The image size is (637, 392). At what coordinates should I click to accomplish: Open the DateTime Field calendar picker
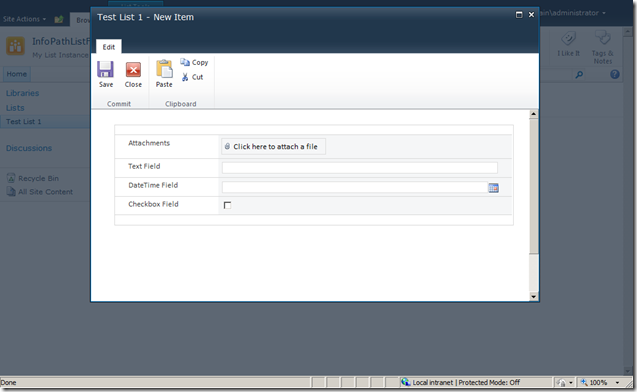[493, 188]
